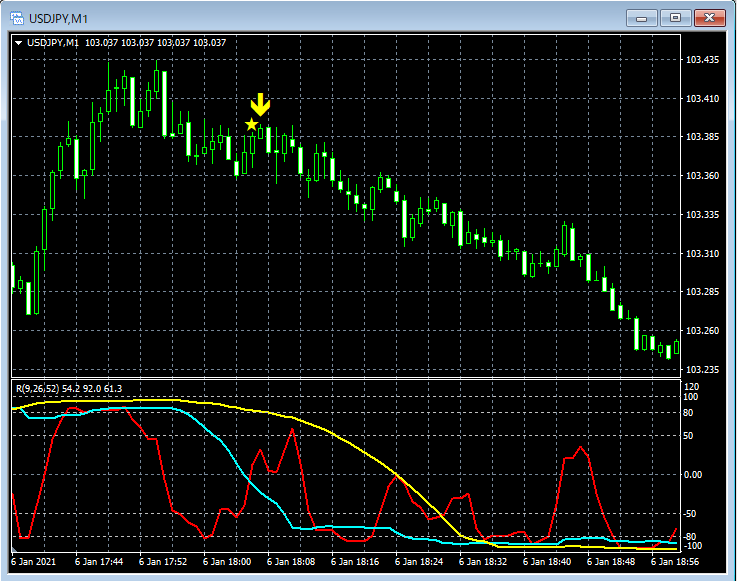
Task: Click the 103.235 price axis label
Action: tap(703, 370)
